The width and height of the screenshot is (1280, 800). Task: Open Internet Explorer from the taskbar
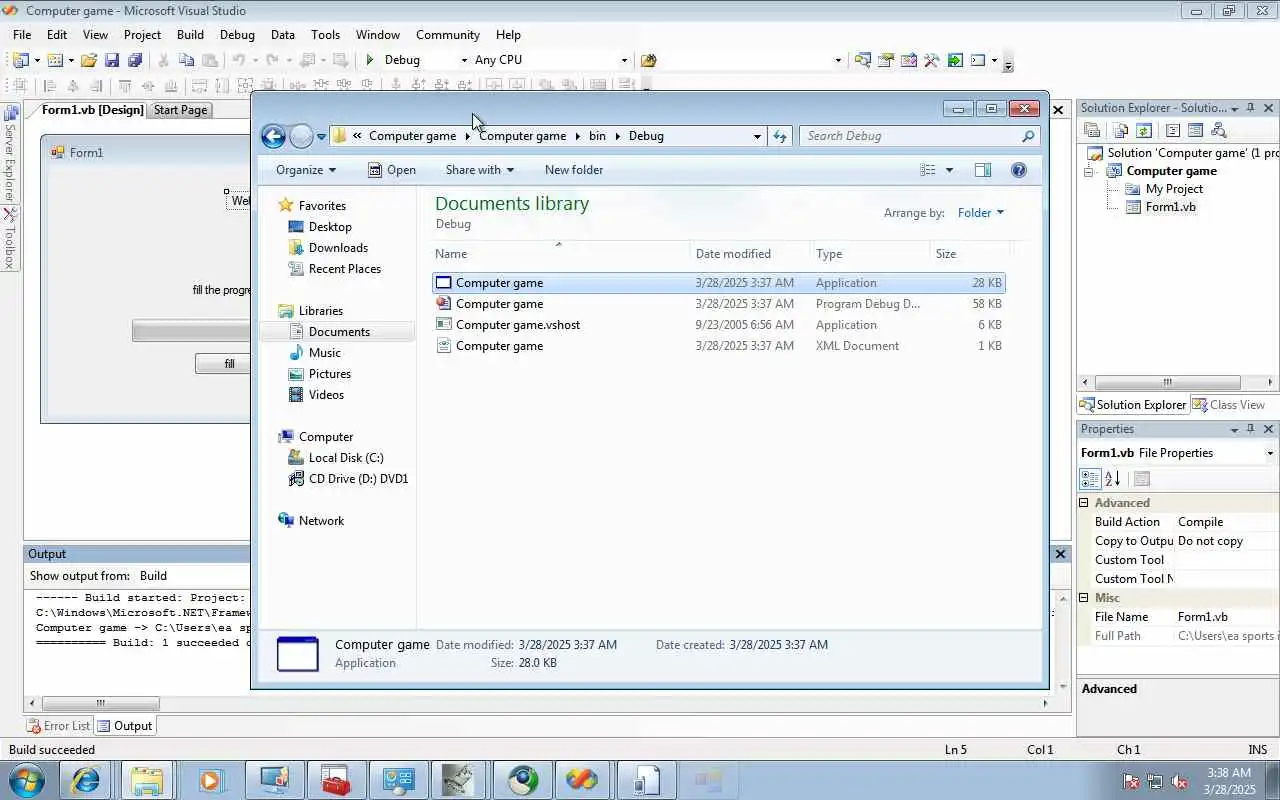tap(86, 780)
